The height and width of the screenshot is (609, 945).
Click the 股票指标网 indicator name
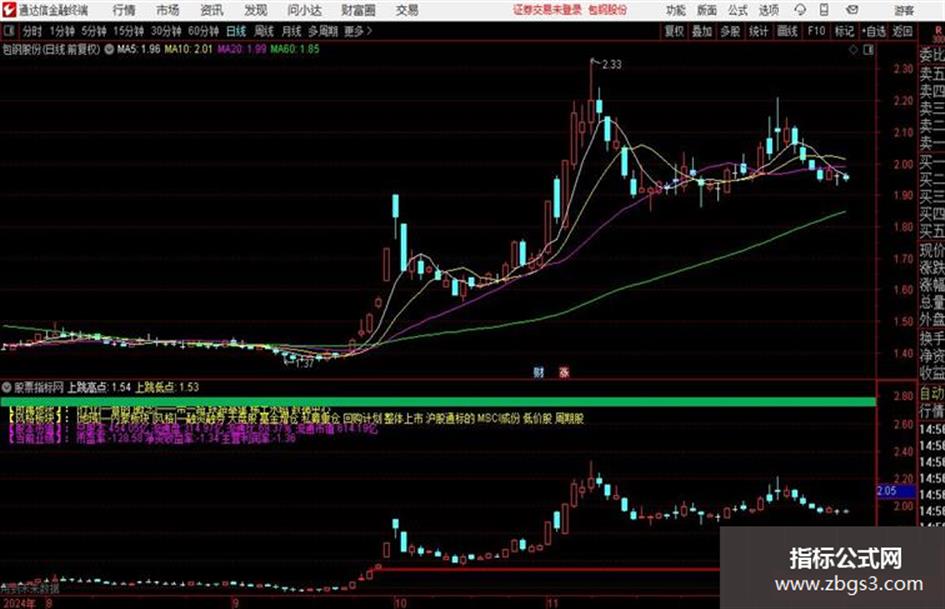tap(39, 387)
